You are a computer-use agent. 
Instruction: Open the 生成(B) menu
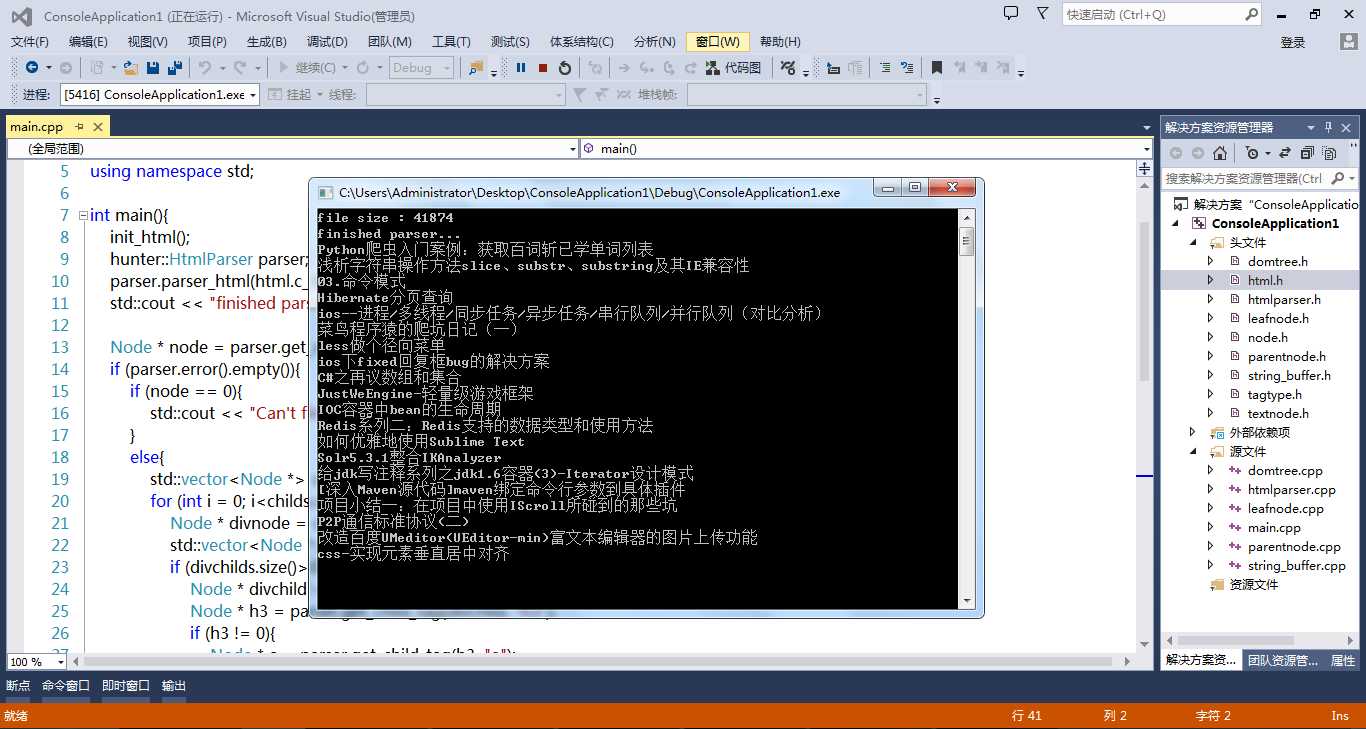[267, 42]
